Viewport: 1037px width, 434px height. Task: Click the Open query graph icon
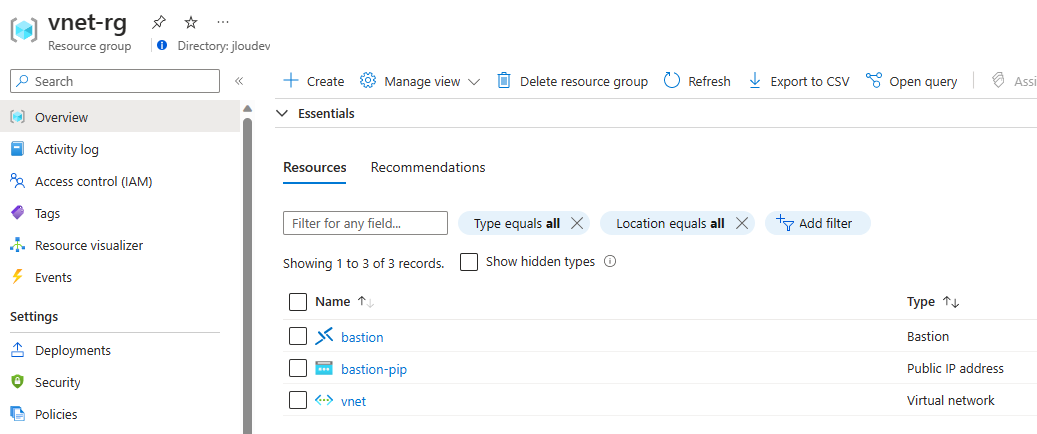[874, 81]
